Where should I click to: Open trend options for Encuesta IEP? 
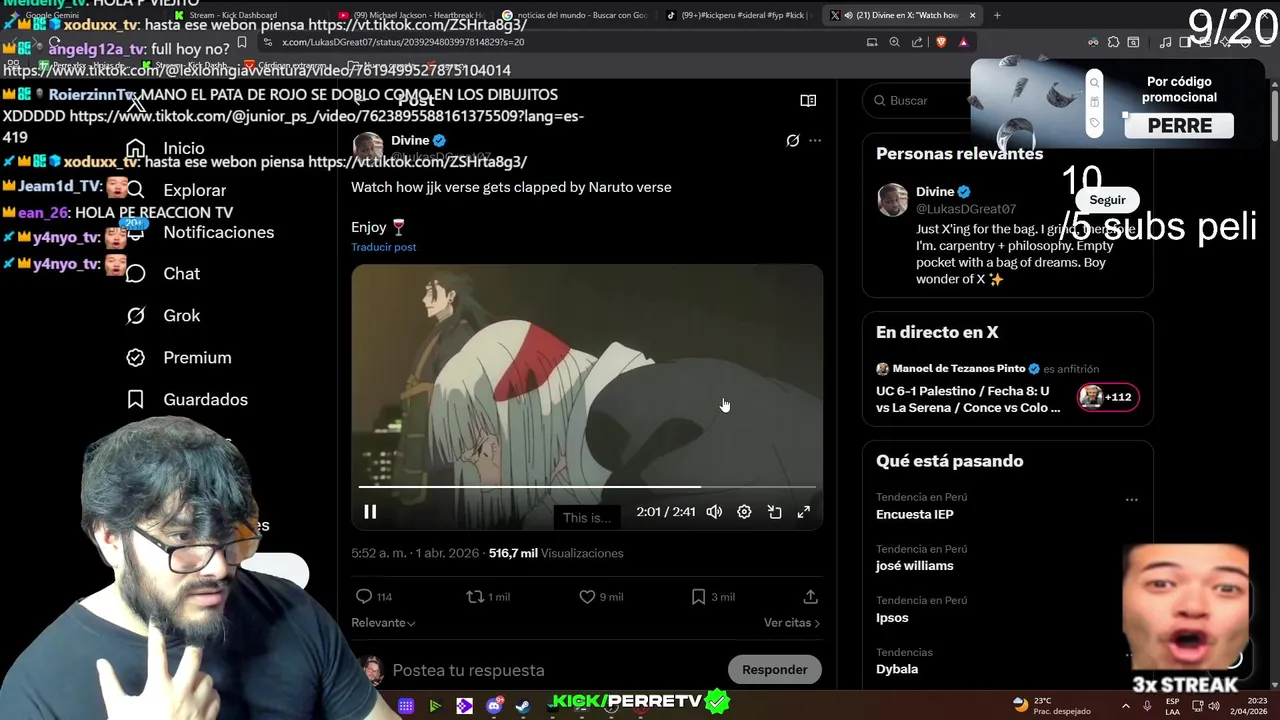click(1131, 499)
